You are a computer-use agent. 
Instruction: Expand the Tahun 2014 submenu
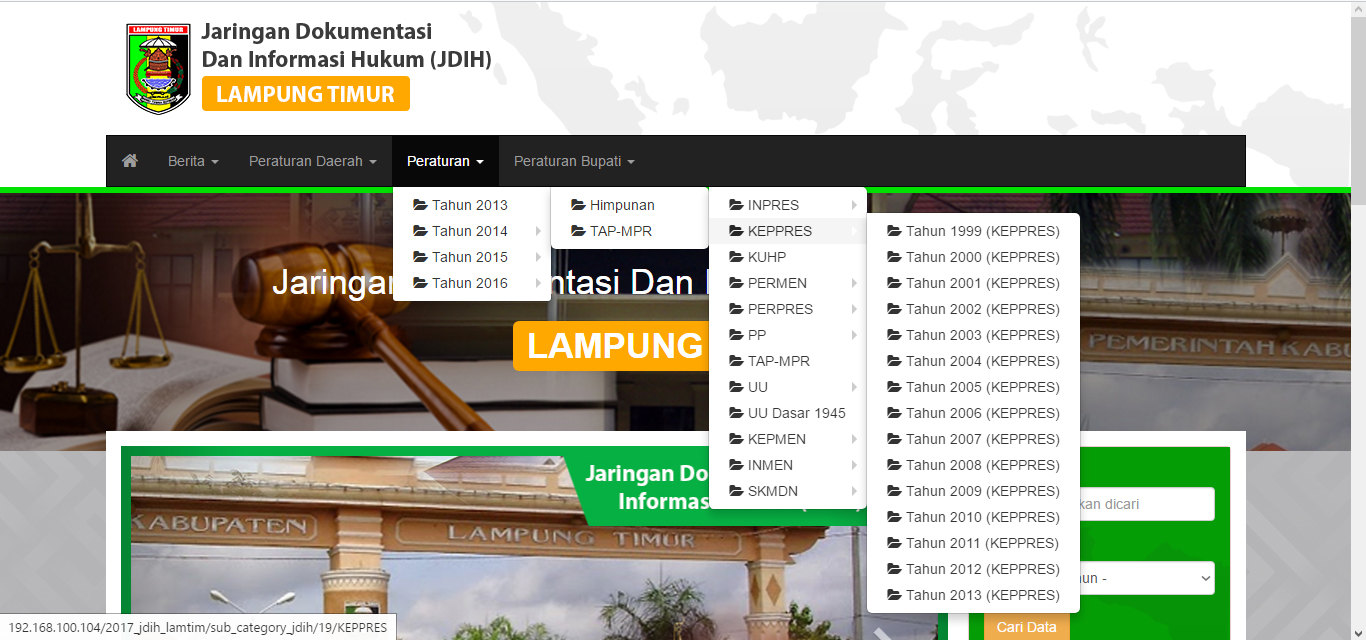pos(472,231)
